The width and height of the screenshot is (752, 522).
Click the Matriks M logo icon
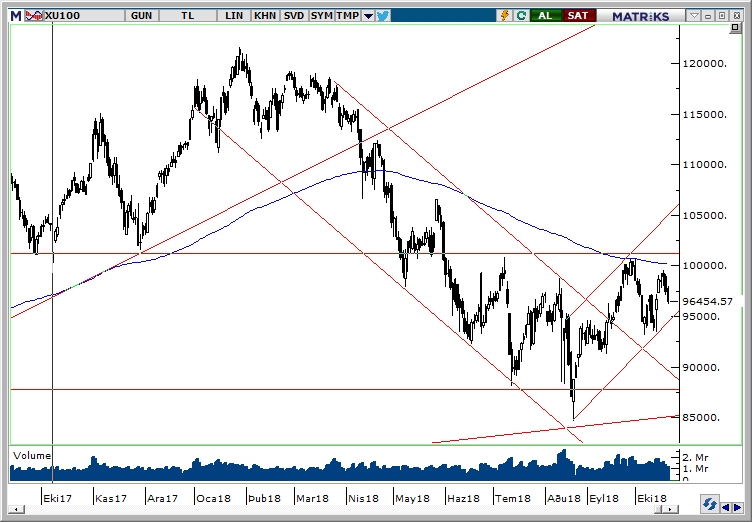(16, 16)
